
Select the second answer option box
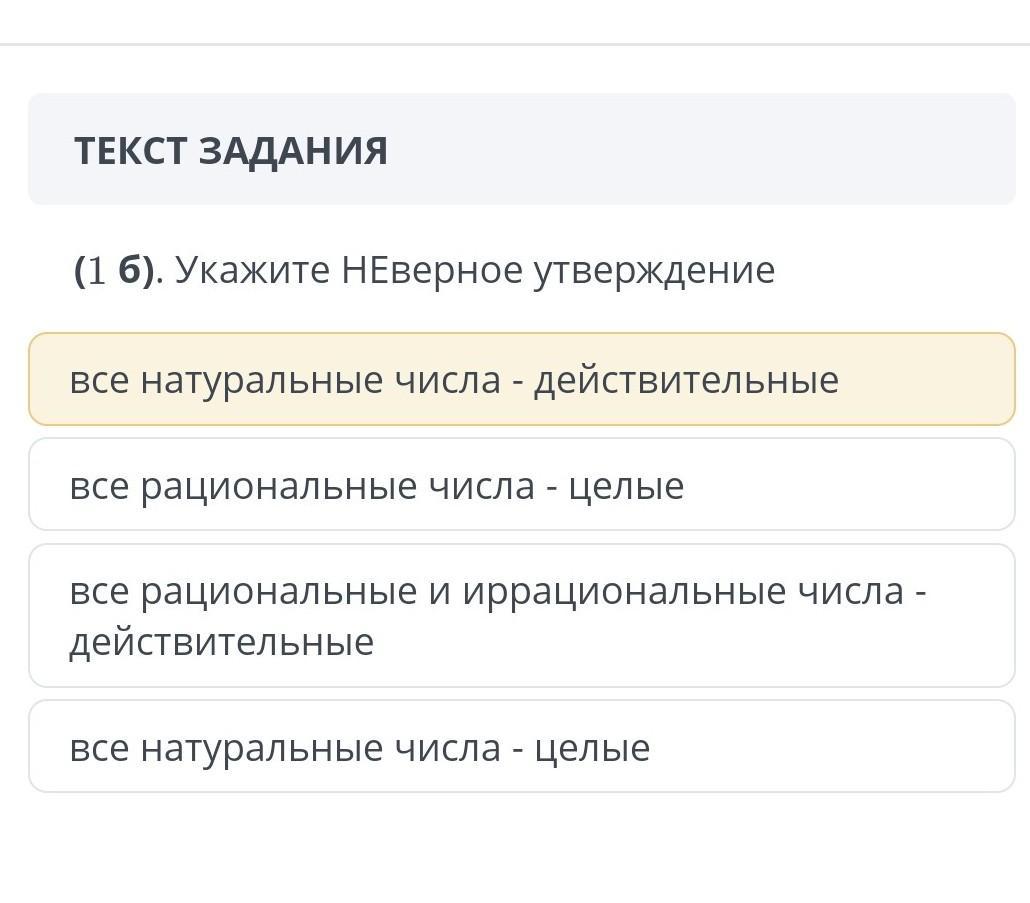click(x=521, y=486)
